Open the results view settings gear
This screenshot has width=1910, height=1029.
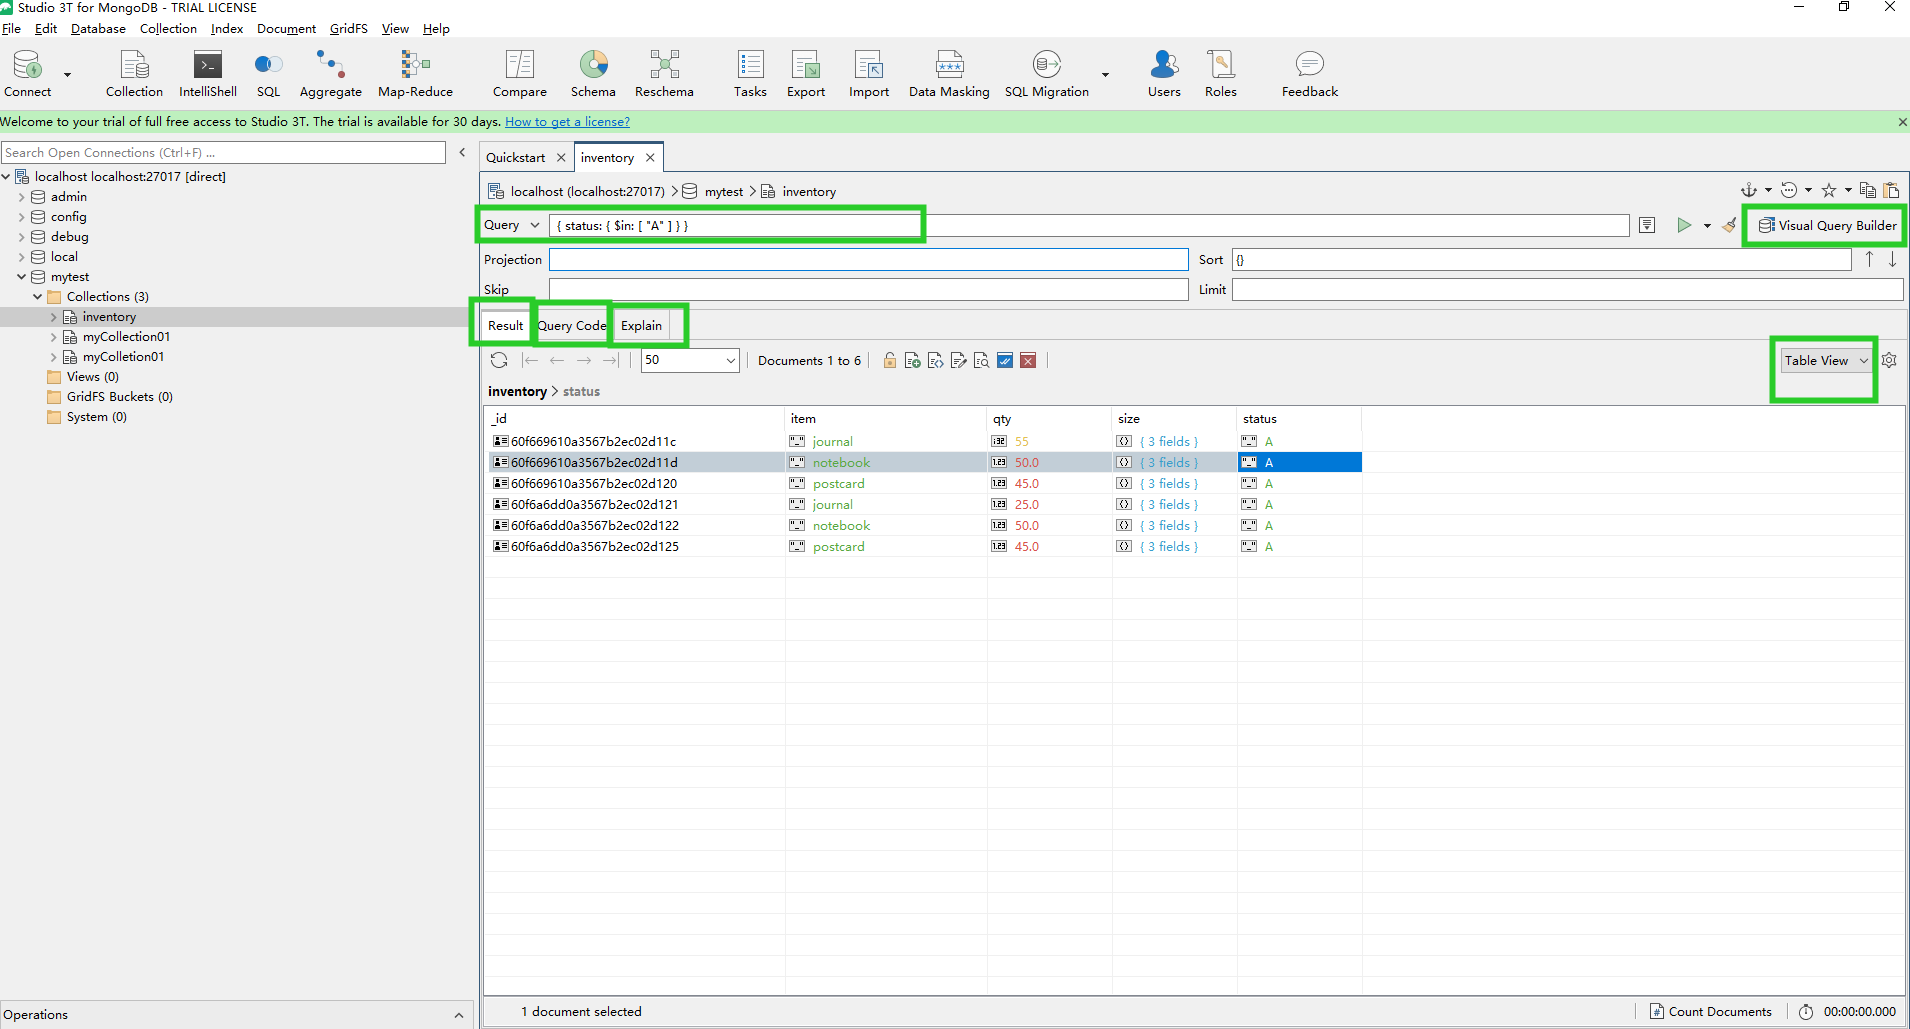tap(1889, 360)
